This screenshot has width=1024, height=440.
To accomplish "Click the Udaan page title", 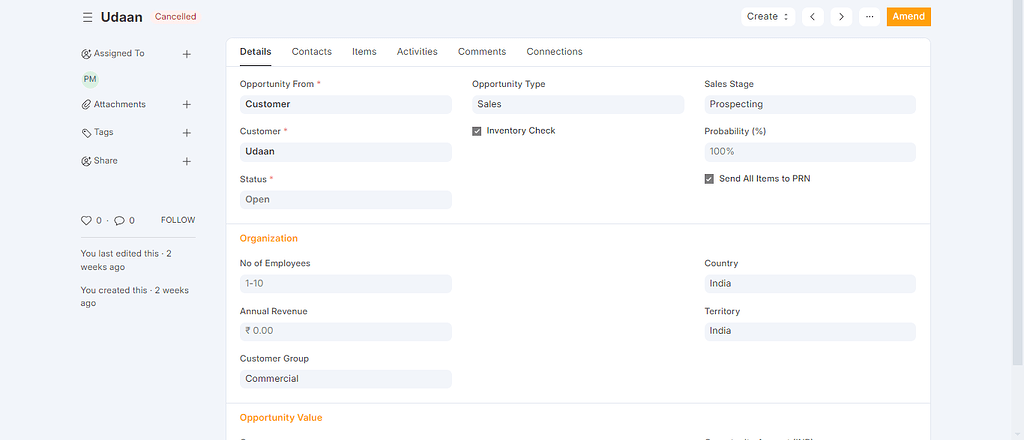I will pos(121,18).
